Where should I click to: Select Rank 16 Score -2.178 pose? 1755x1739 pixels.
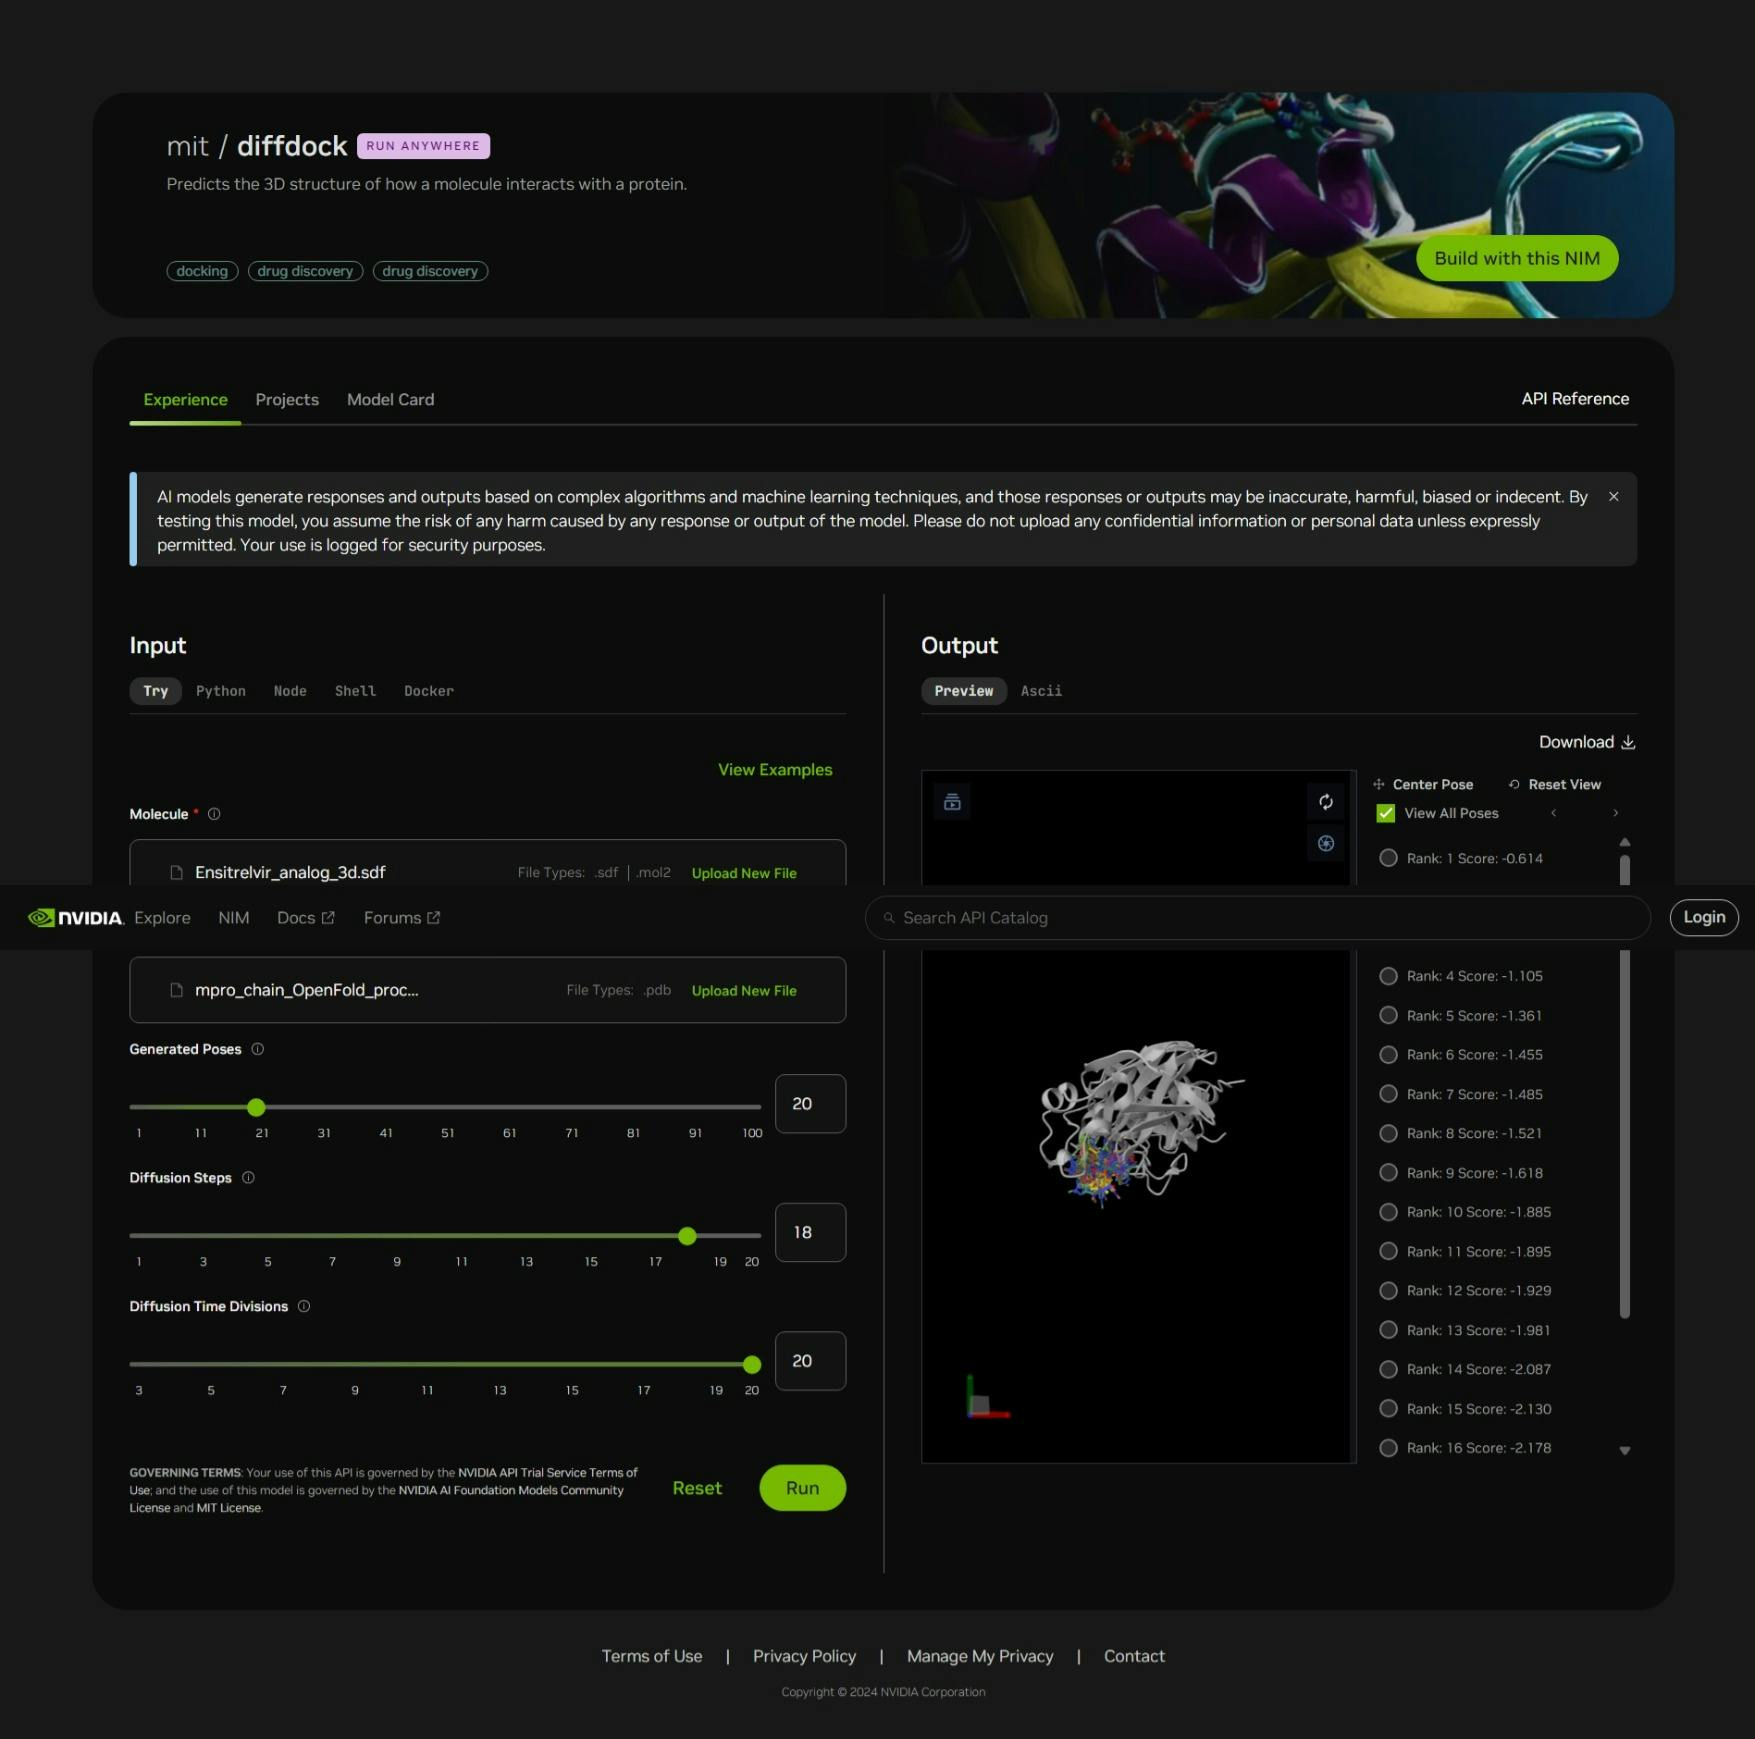pos(1388,1448)
